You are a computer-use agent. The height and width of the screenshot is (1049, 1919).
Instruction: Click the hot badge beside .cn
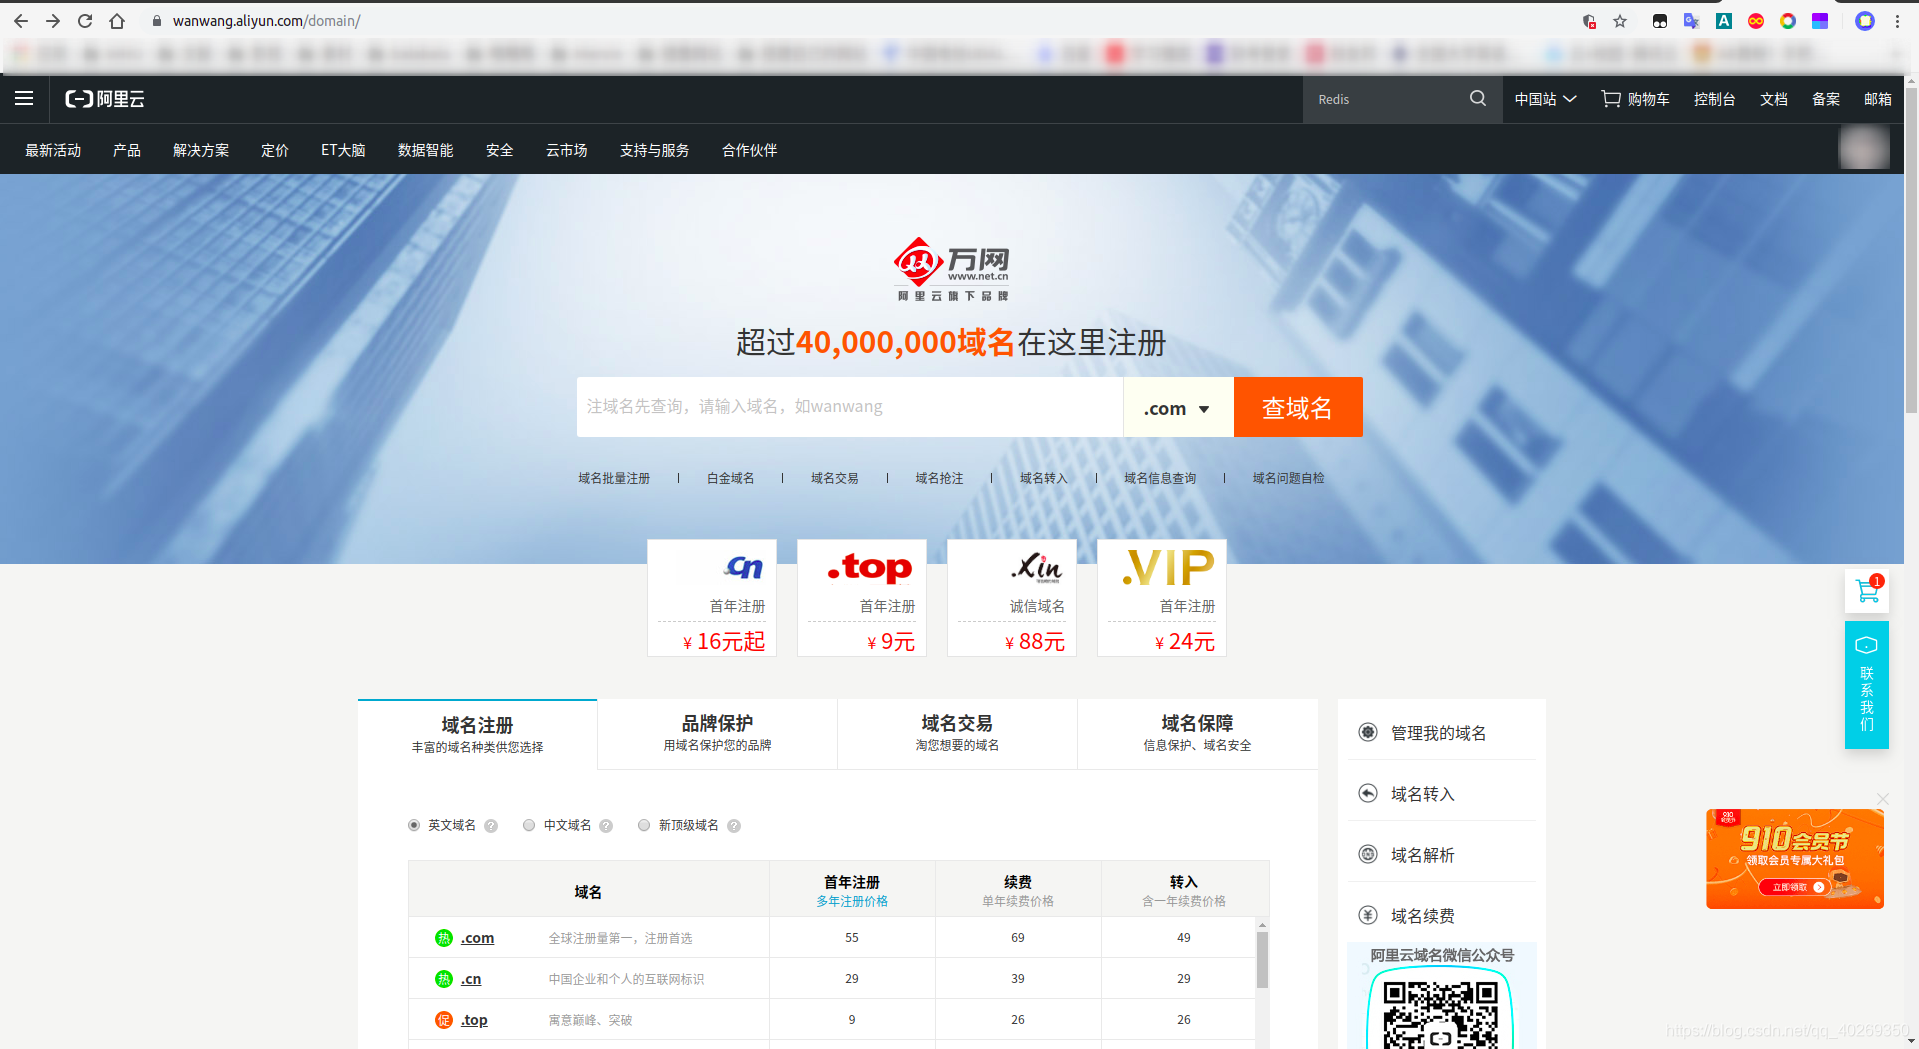[444, 979]
